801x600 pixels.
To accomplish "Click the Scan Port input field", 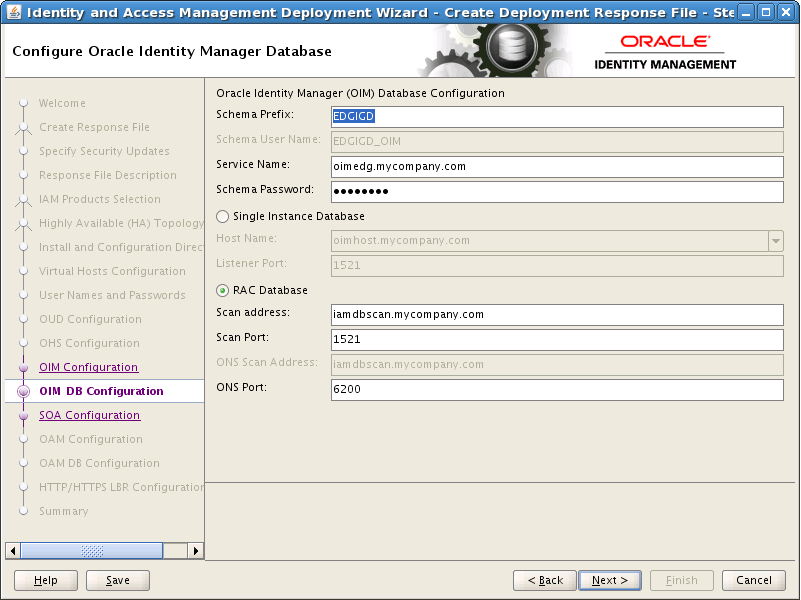I will click(557, 340).
